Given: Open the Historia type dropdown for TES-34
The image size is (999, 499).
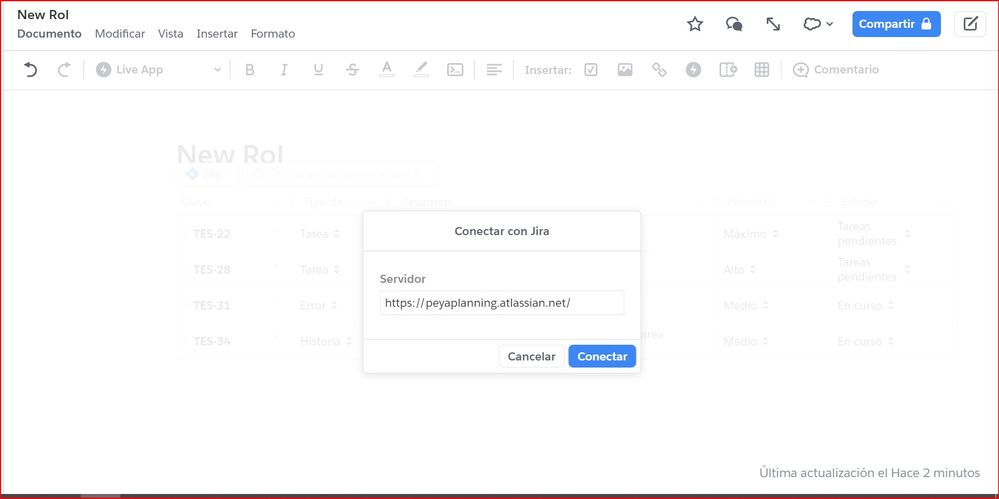Looking at the screenshot, I should 326,341.
